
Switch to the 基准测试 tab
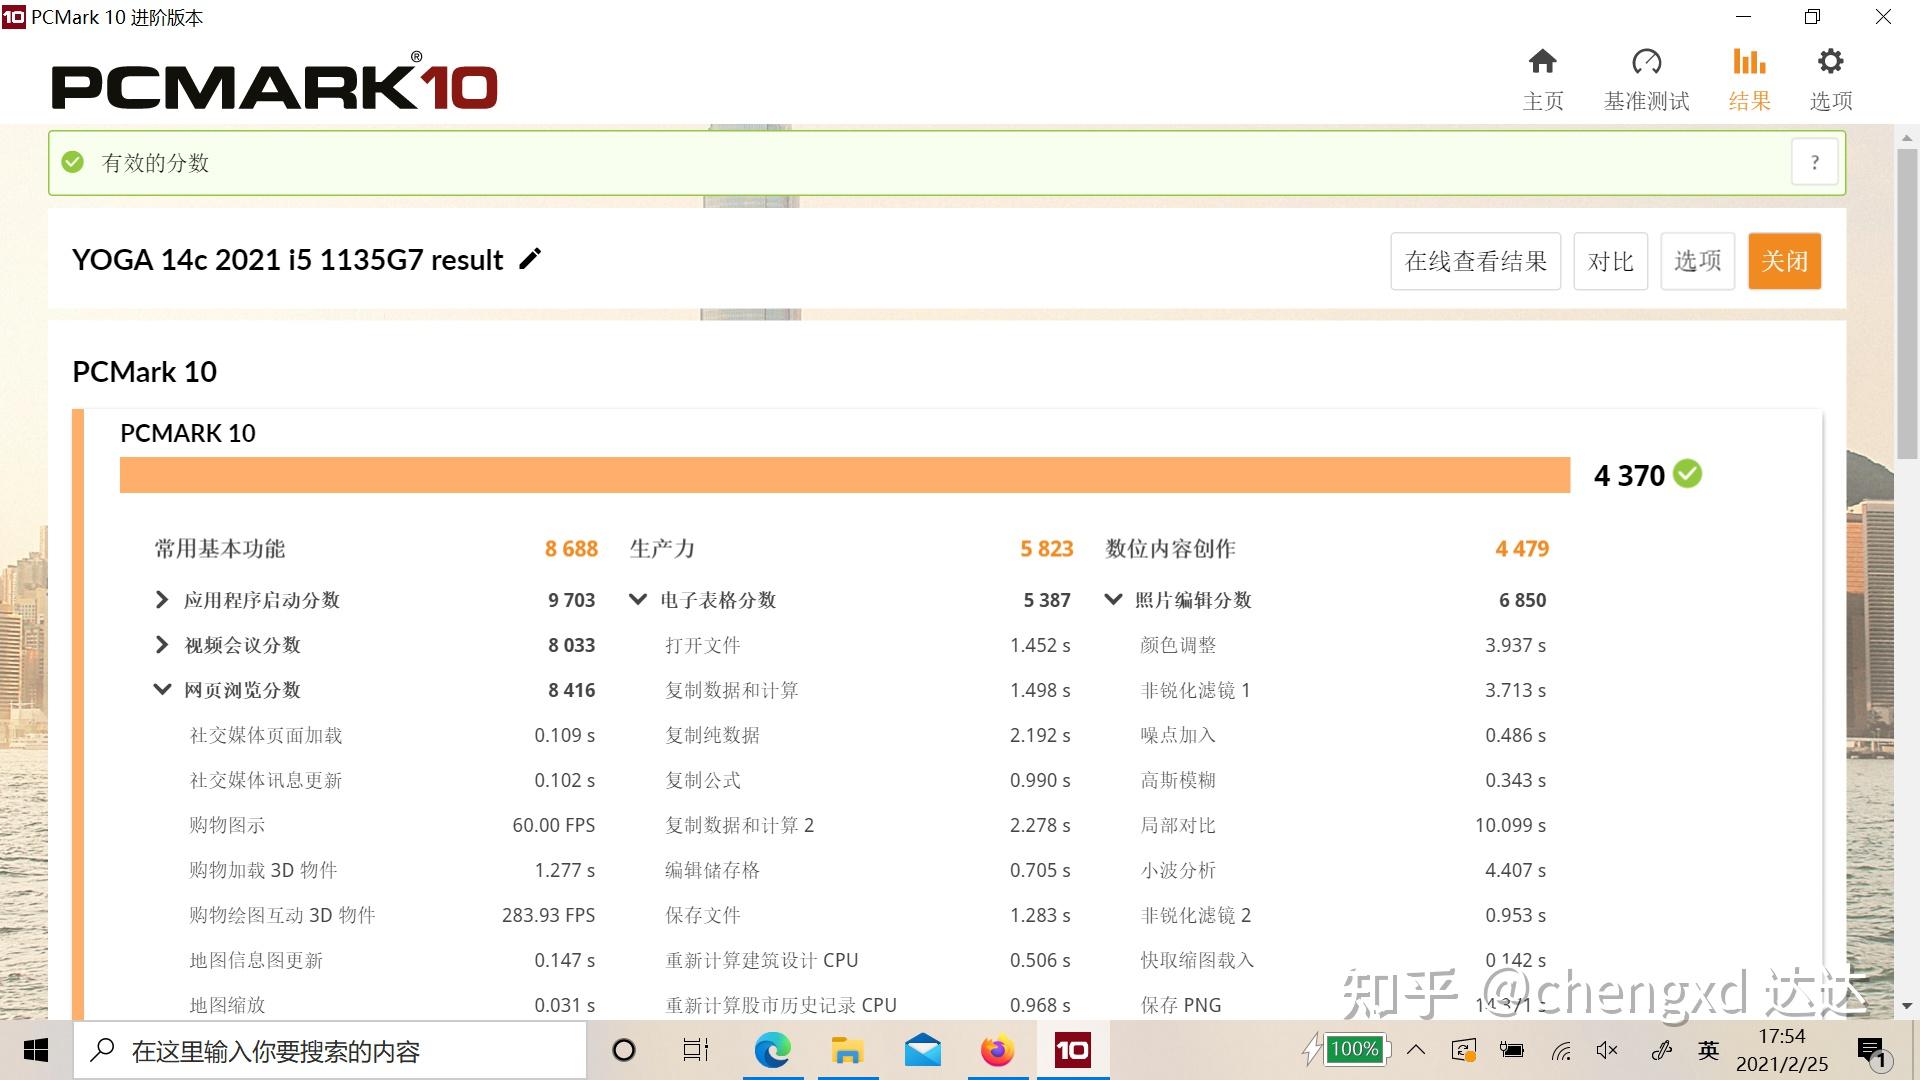[1646, 62]
